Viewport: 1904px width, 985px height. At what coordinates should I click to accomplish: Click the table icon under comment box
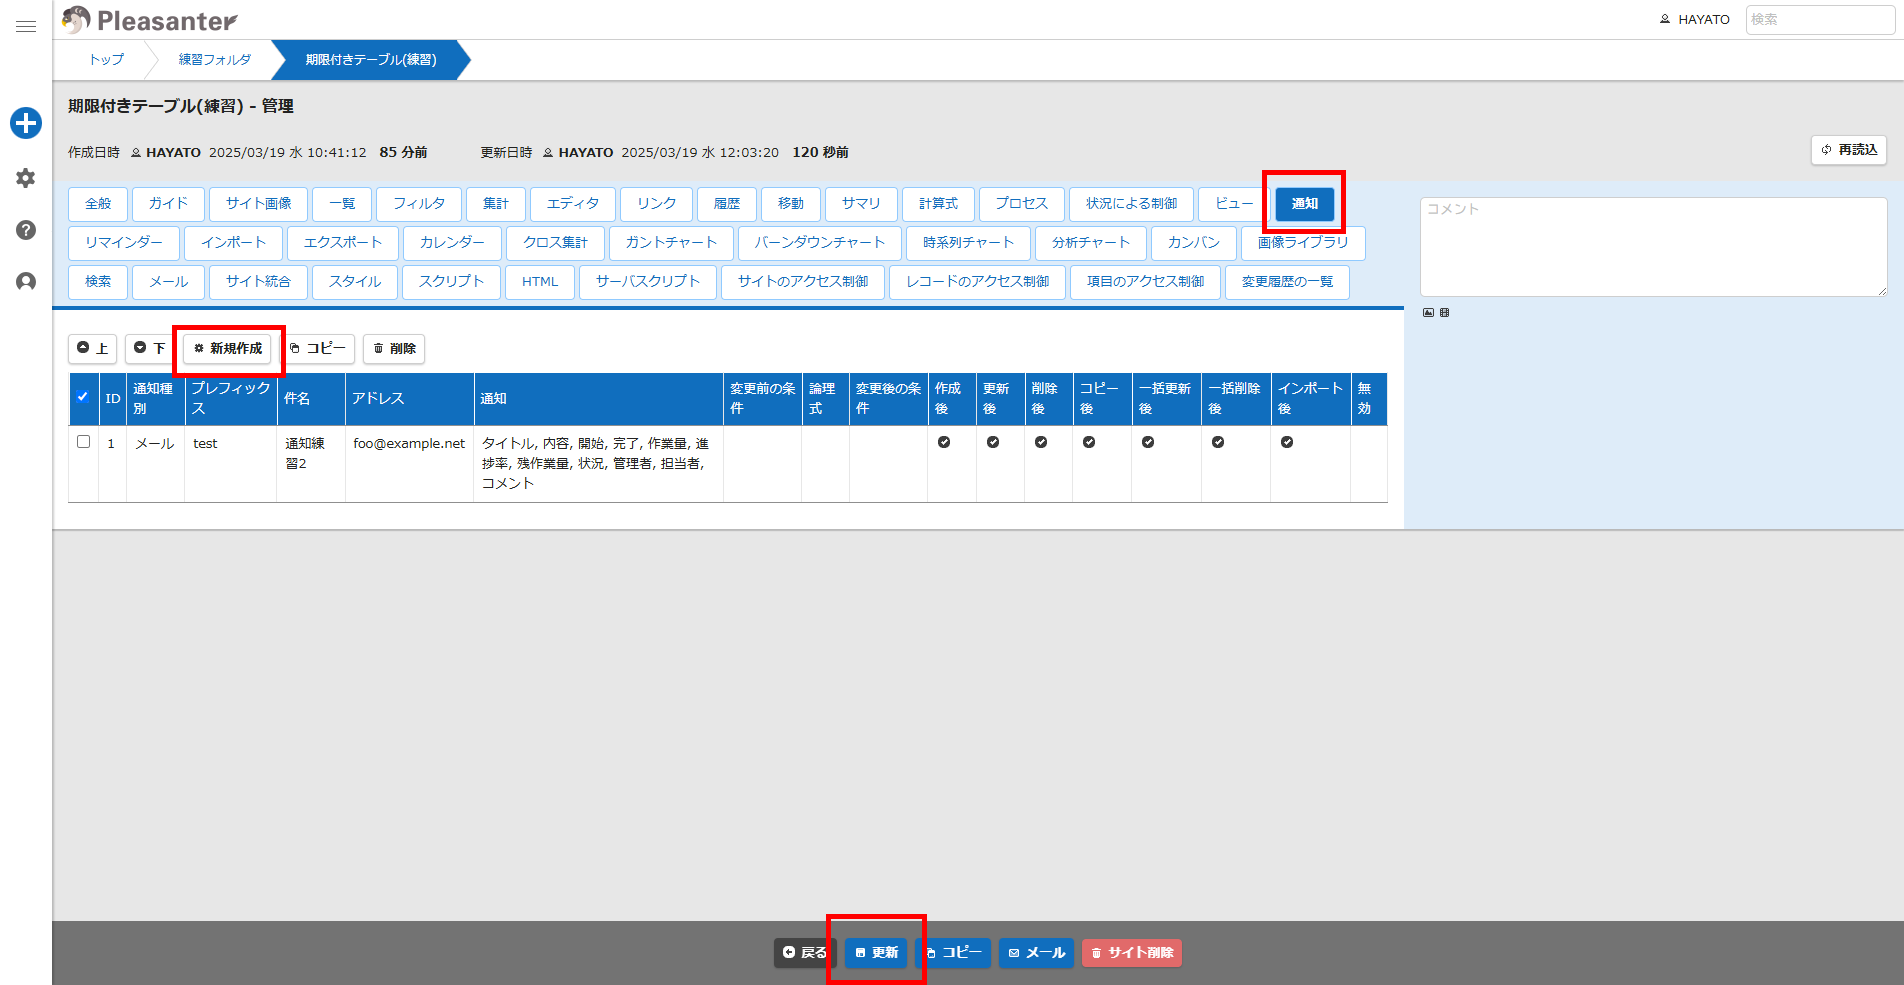1444,313
